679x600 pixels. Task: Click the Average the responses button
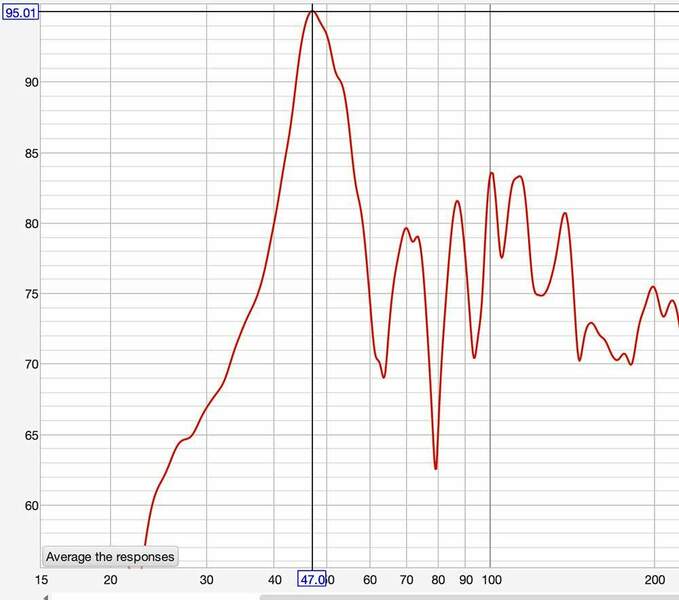click(110, 557)
